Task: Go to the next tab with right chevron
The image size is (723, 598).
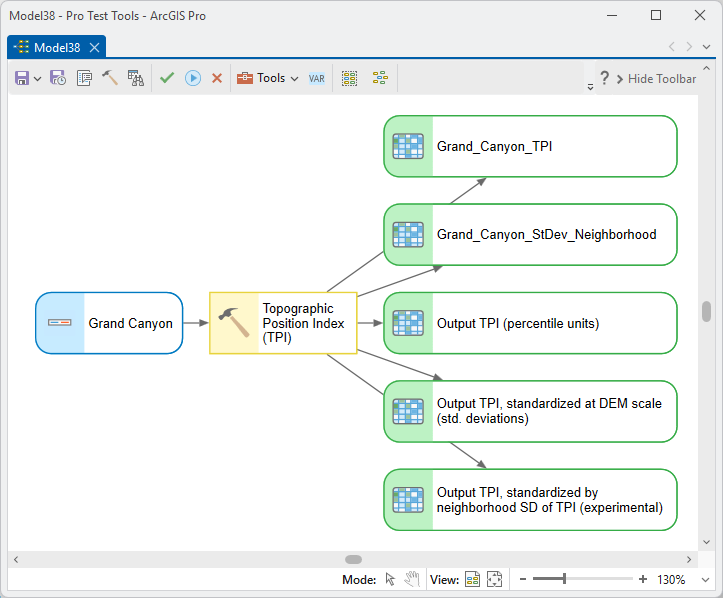Action: [x=689, y=47]
